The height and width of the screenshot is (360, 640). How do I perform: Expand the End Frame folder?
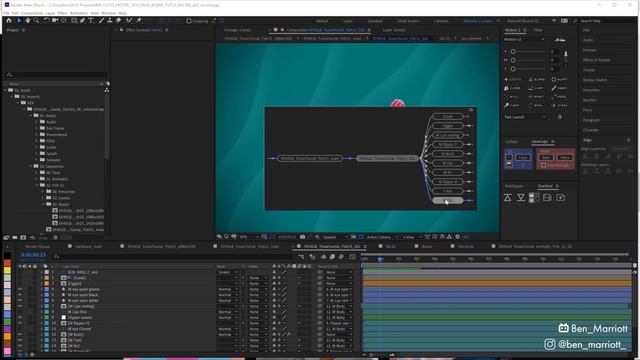click(36, 128)
